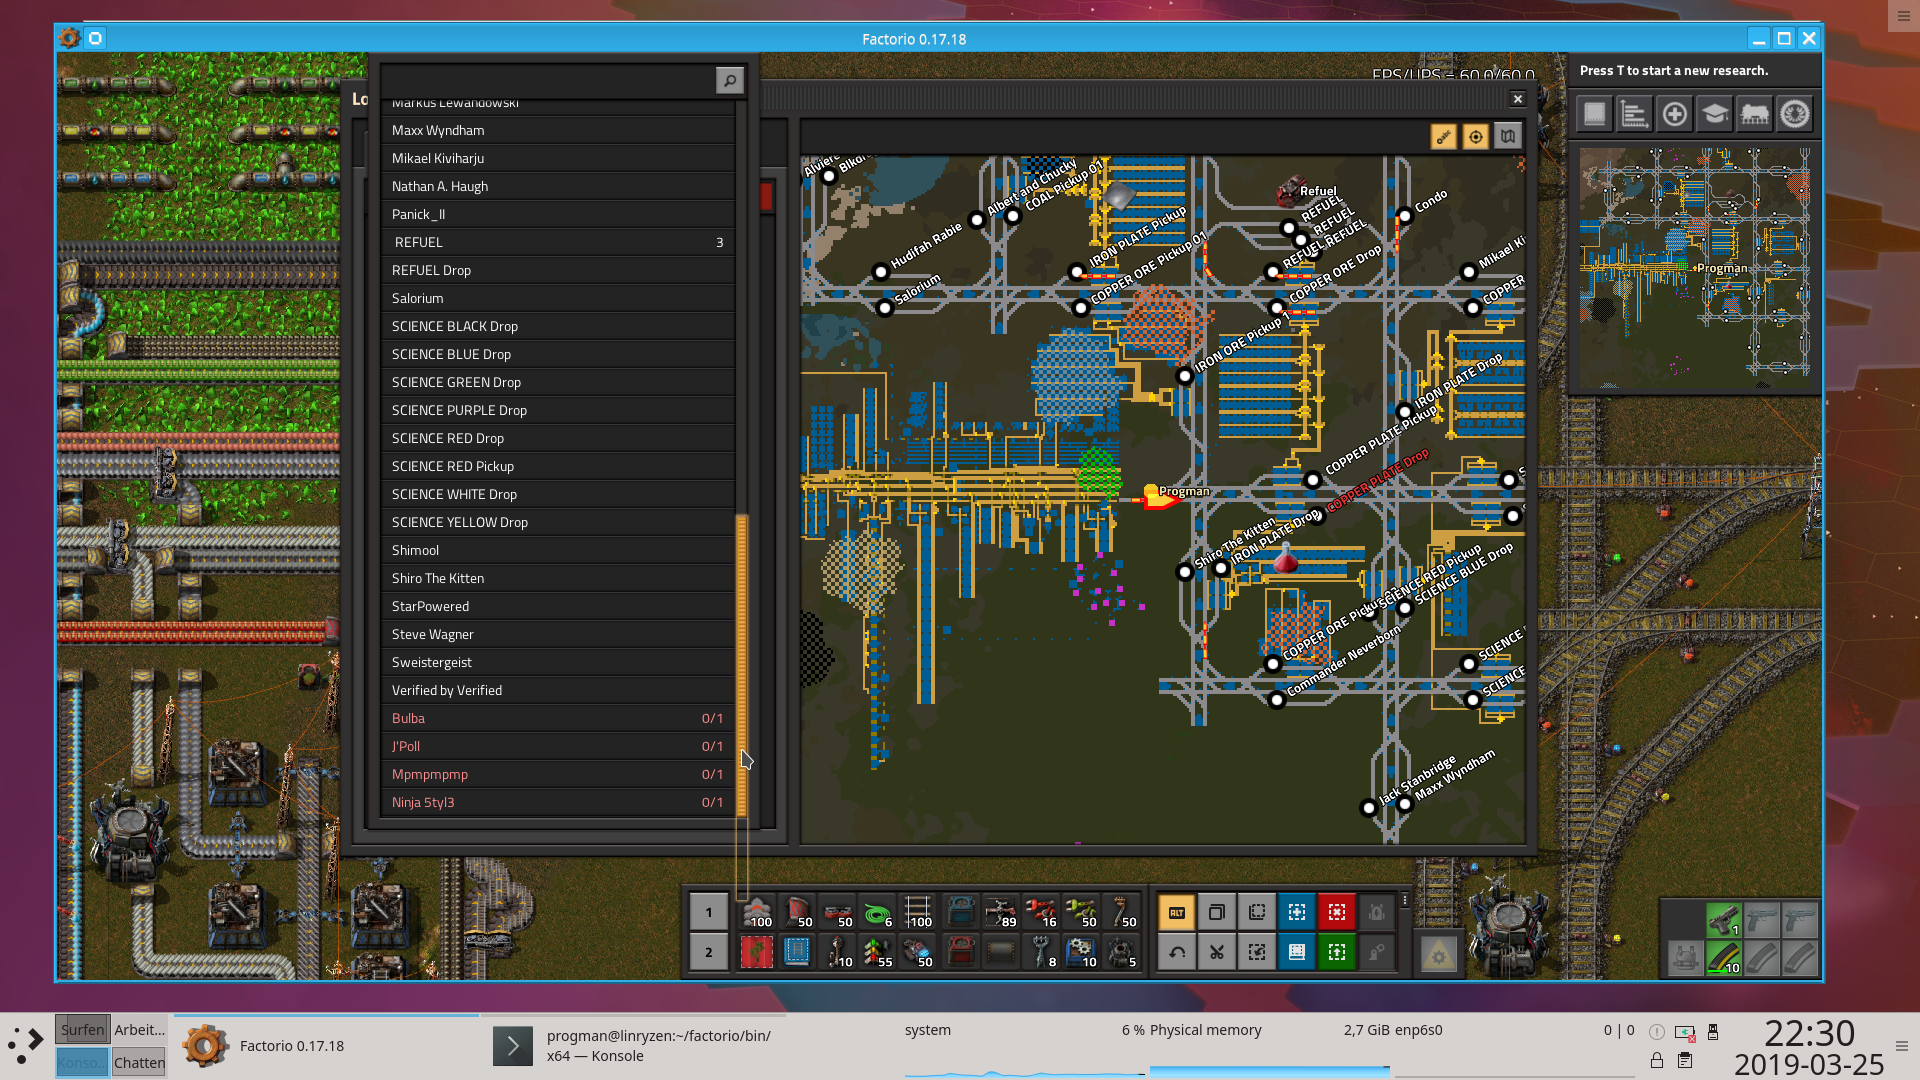Select green wire with count 6
1920x1080 pixels.
coord(877,912)
